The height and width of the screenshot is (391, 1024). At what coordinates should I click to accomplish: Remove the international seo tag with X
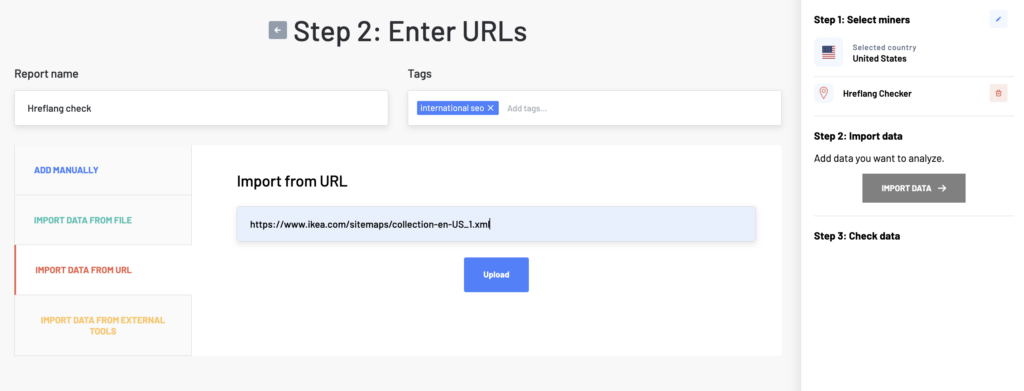click(x=490, y=108)
